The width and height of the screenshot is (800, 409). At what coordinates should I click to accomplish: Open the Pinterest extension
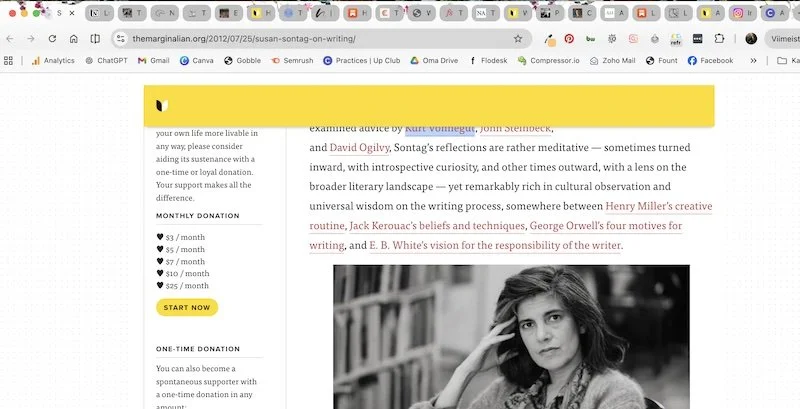click(569, 39)
